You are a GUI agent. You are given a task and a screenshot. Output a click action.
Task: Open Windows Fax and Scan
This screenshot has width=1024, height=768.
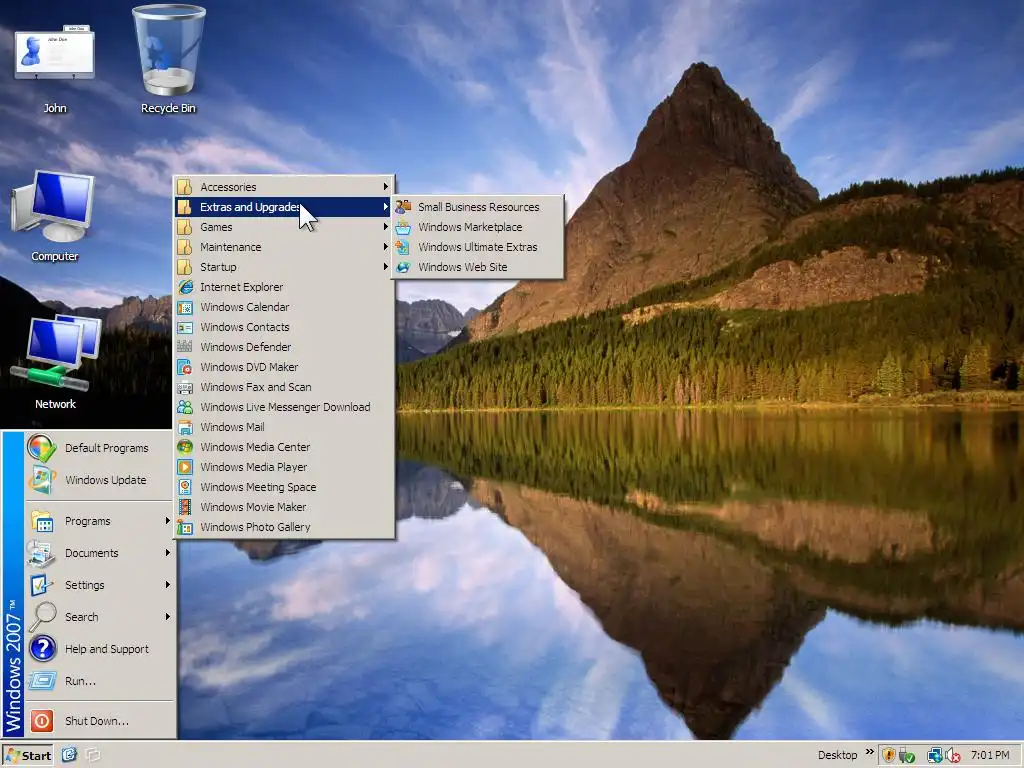(285, 387)
